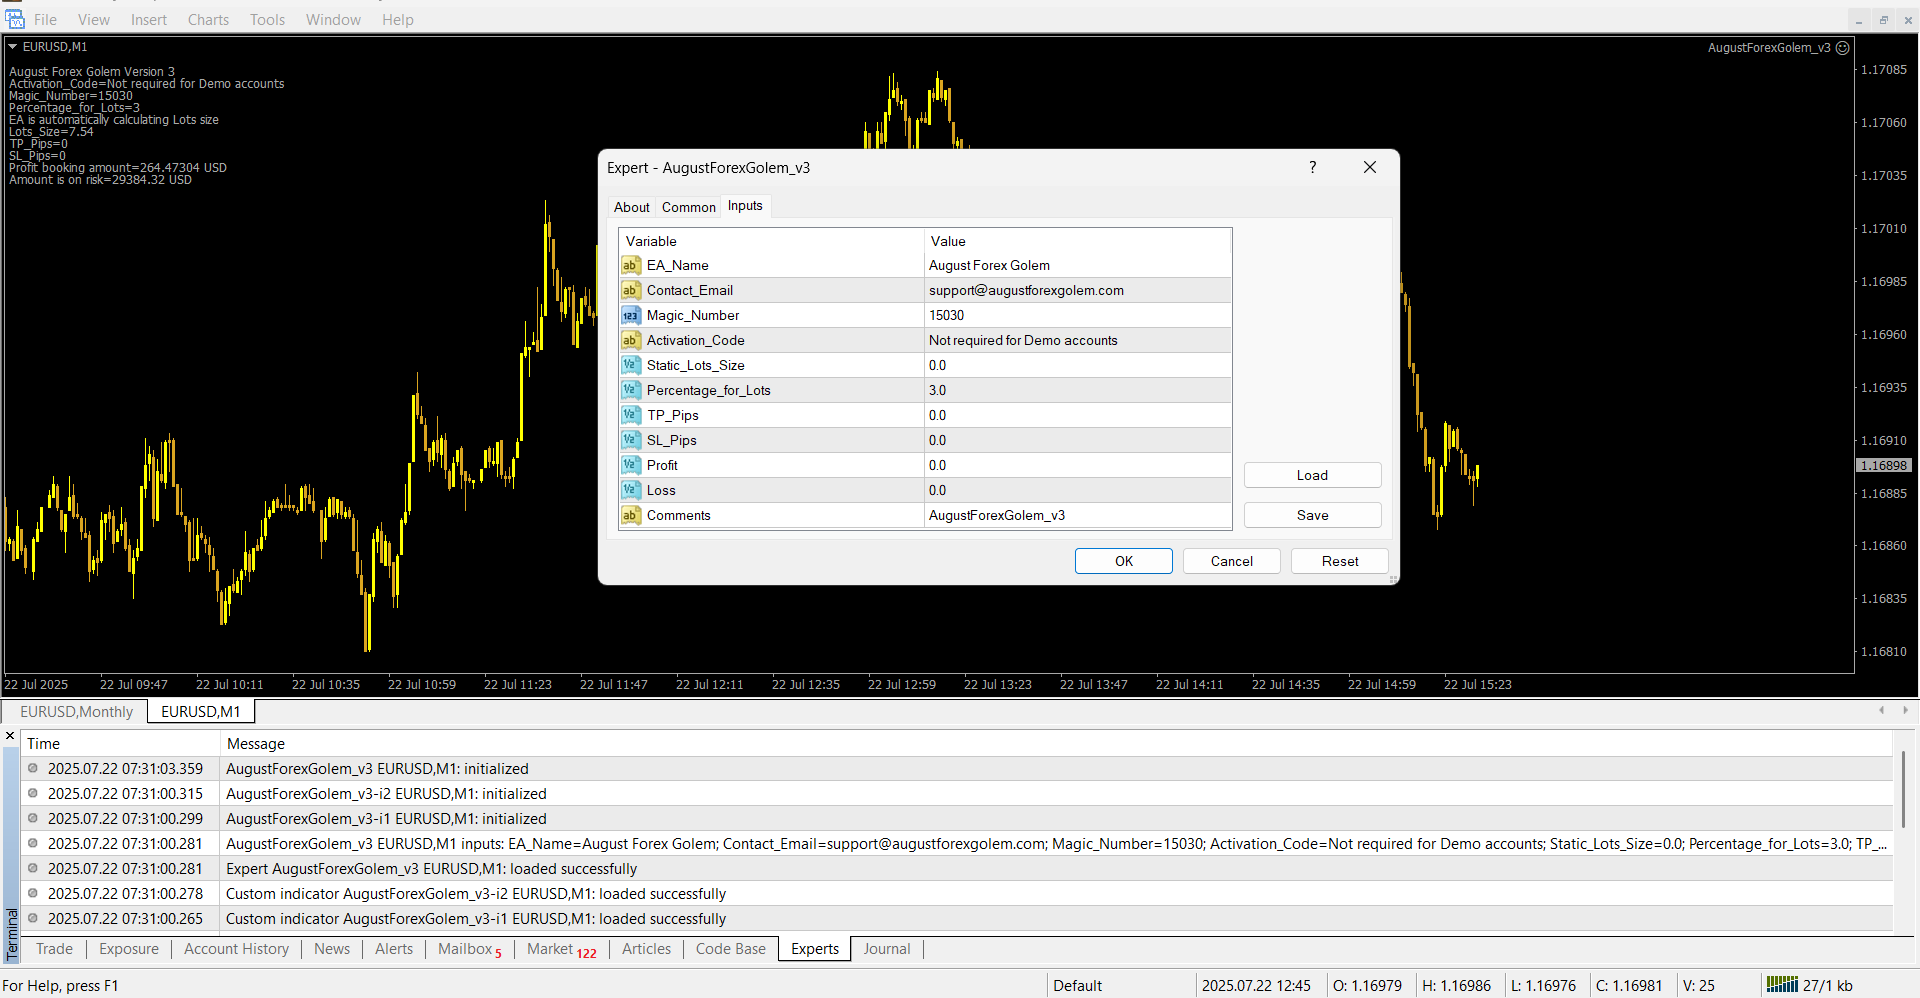Switch to the Common tab
The height and width of the screenshot is (998, 1920).
click(x=688, y=207)
